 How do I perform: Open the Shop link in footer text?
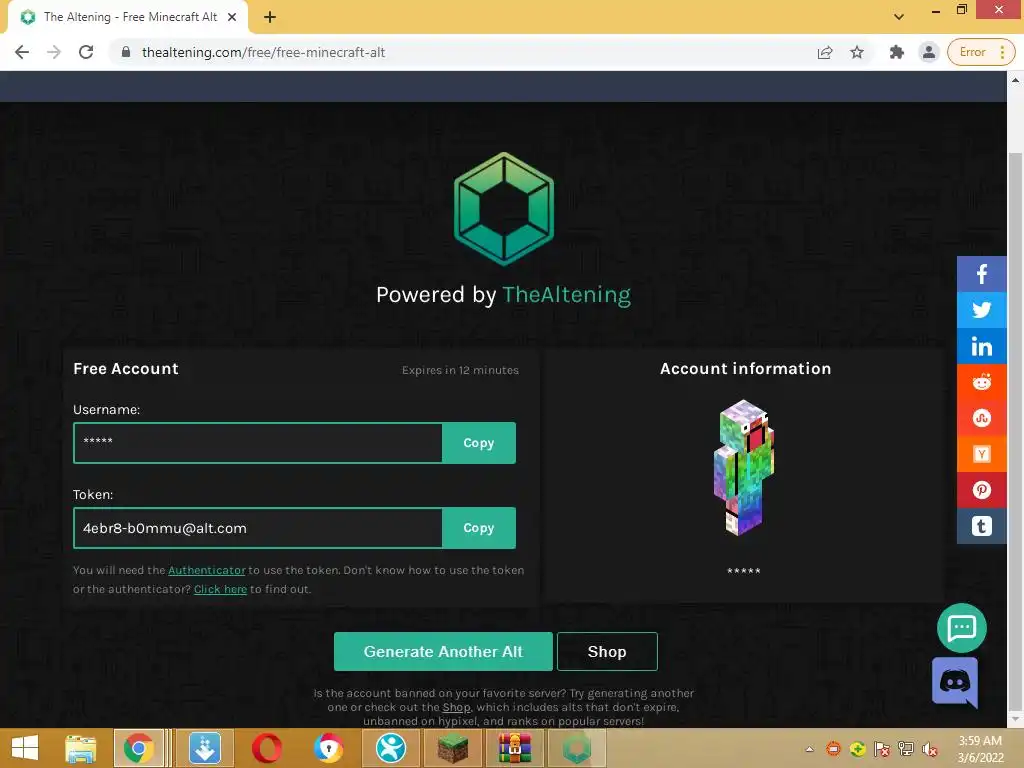click(456, 707)
